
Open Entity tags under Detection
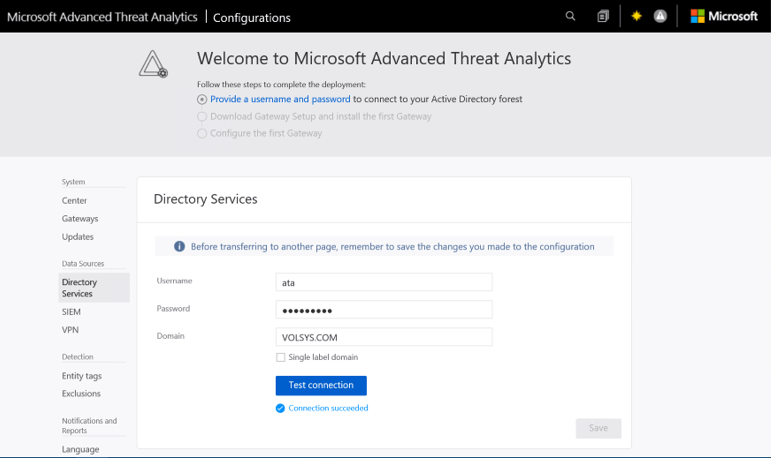pyautogui.click(x=82, y=376)
